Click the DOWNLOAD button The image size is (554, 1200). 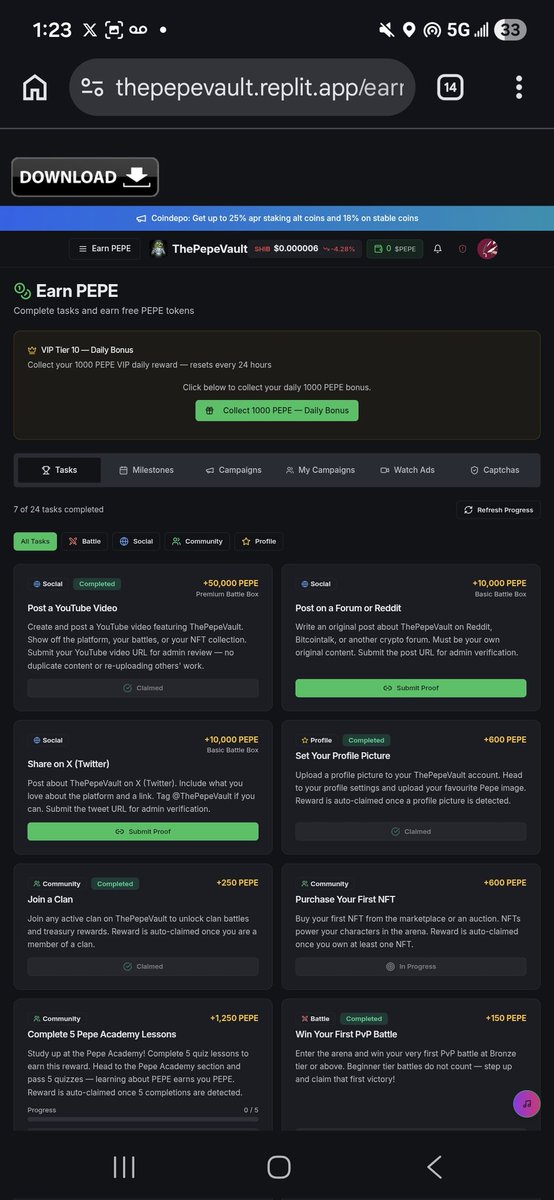85,177
